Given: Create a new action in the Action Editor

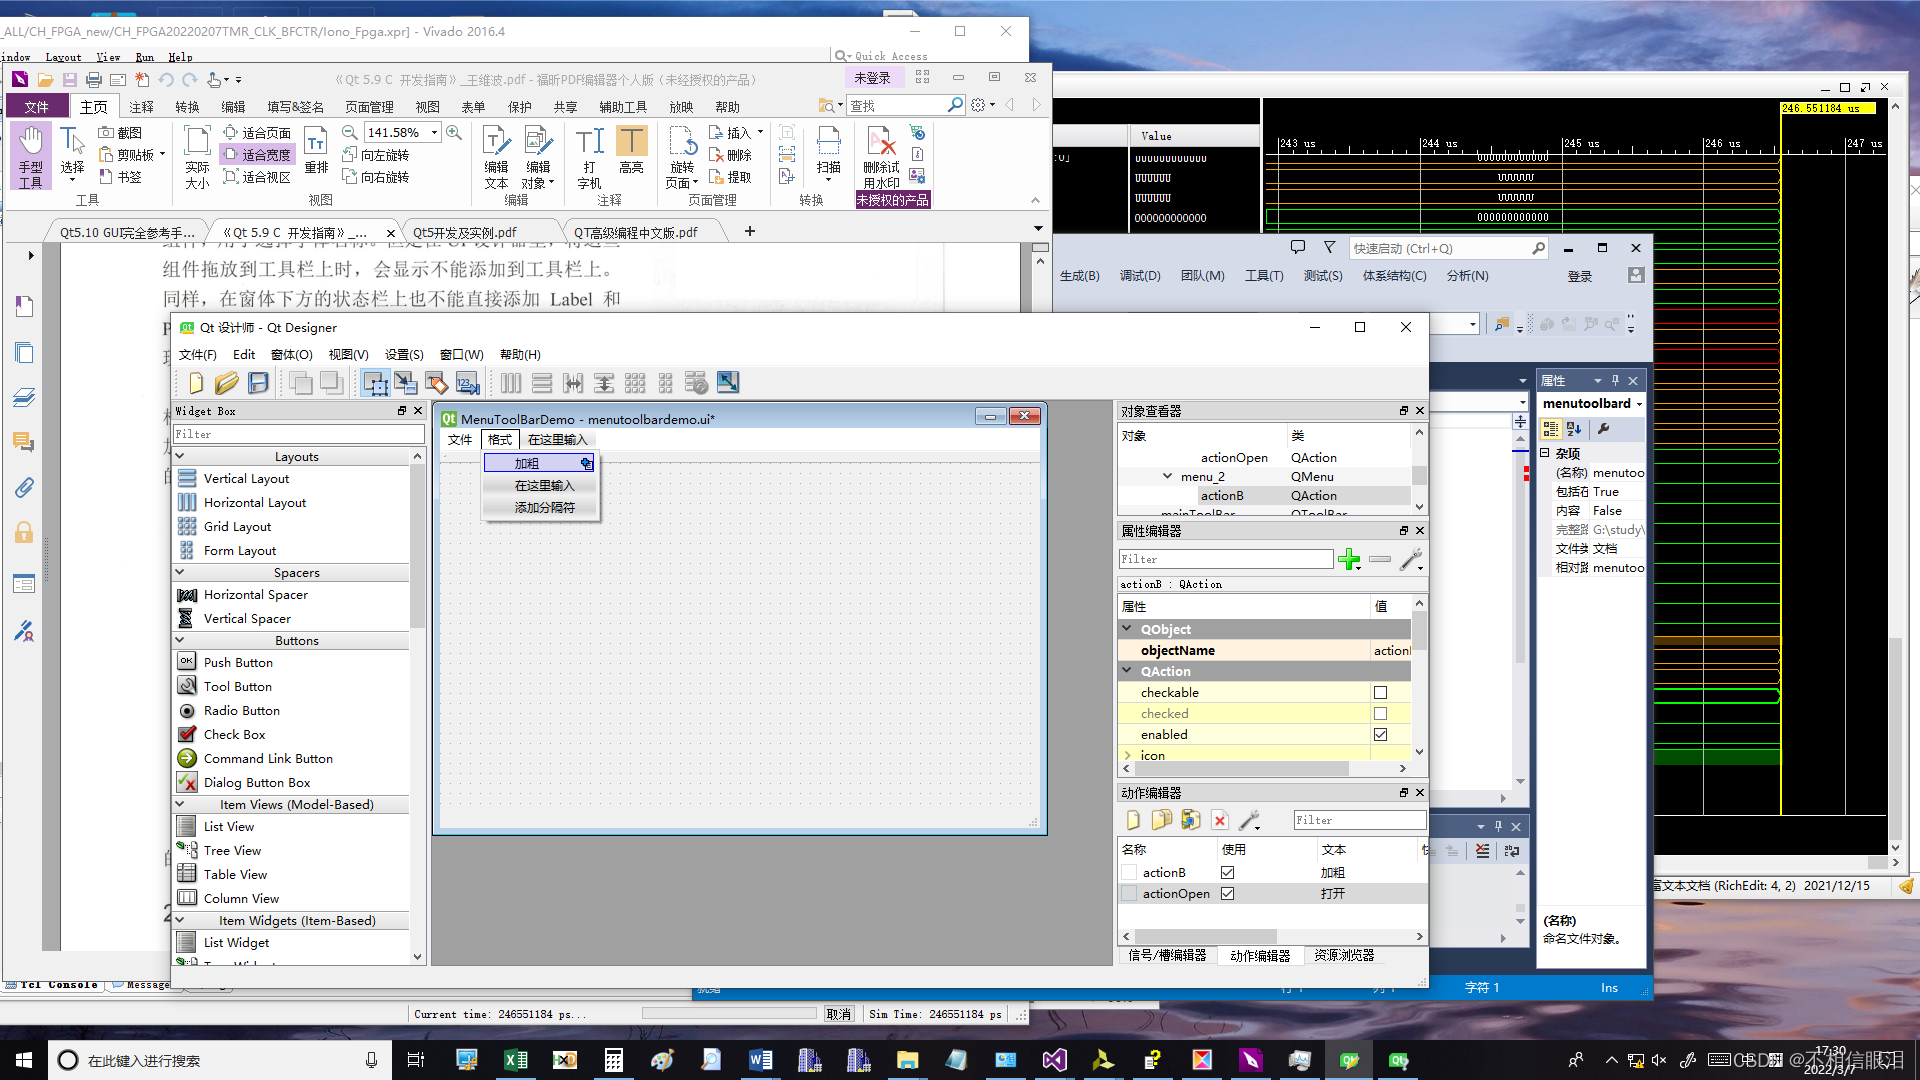Looking at the screenshot, I should [x=1132, y=819].
